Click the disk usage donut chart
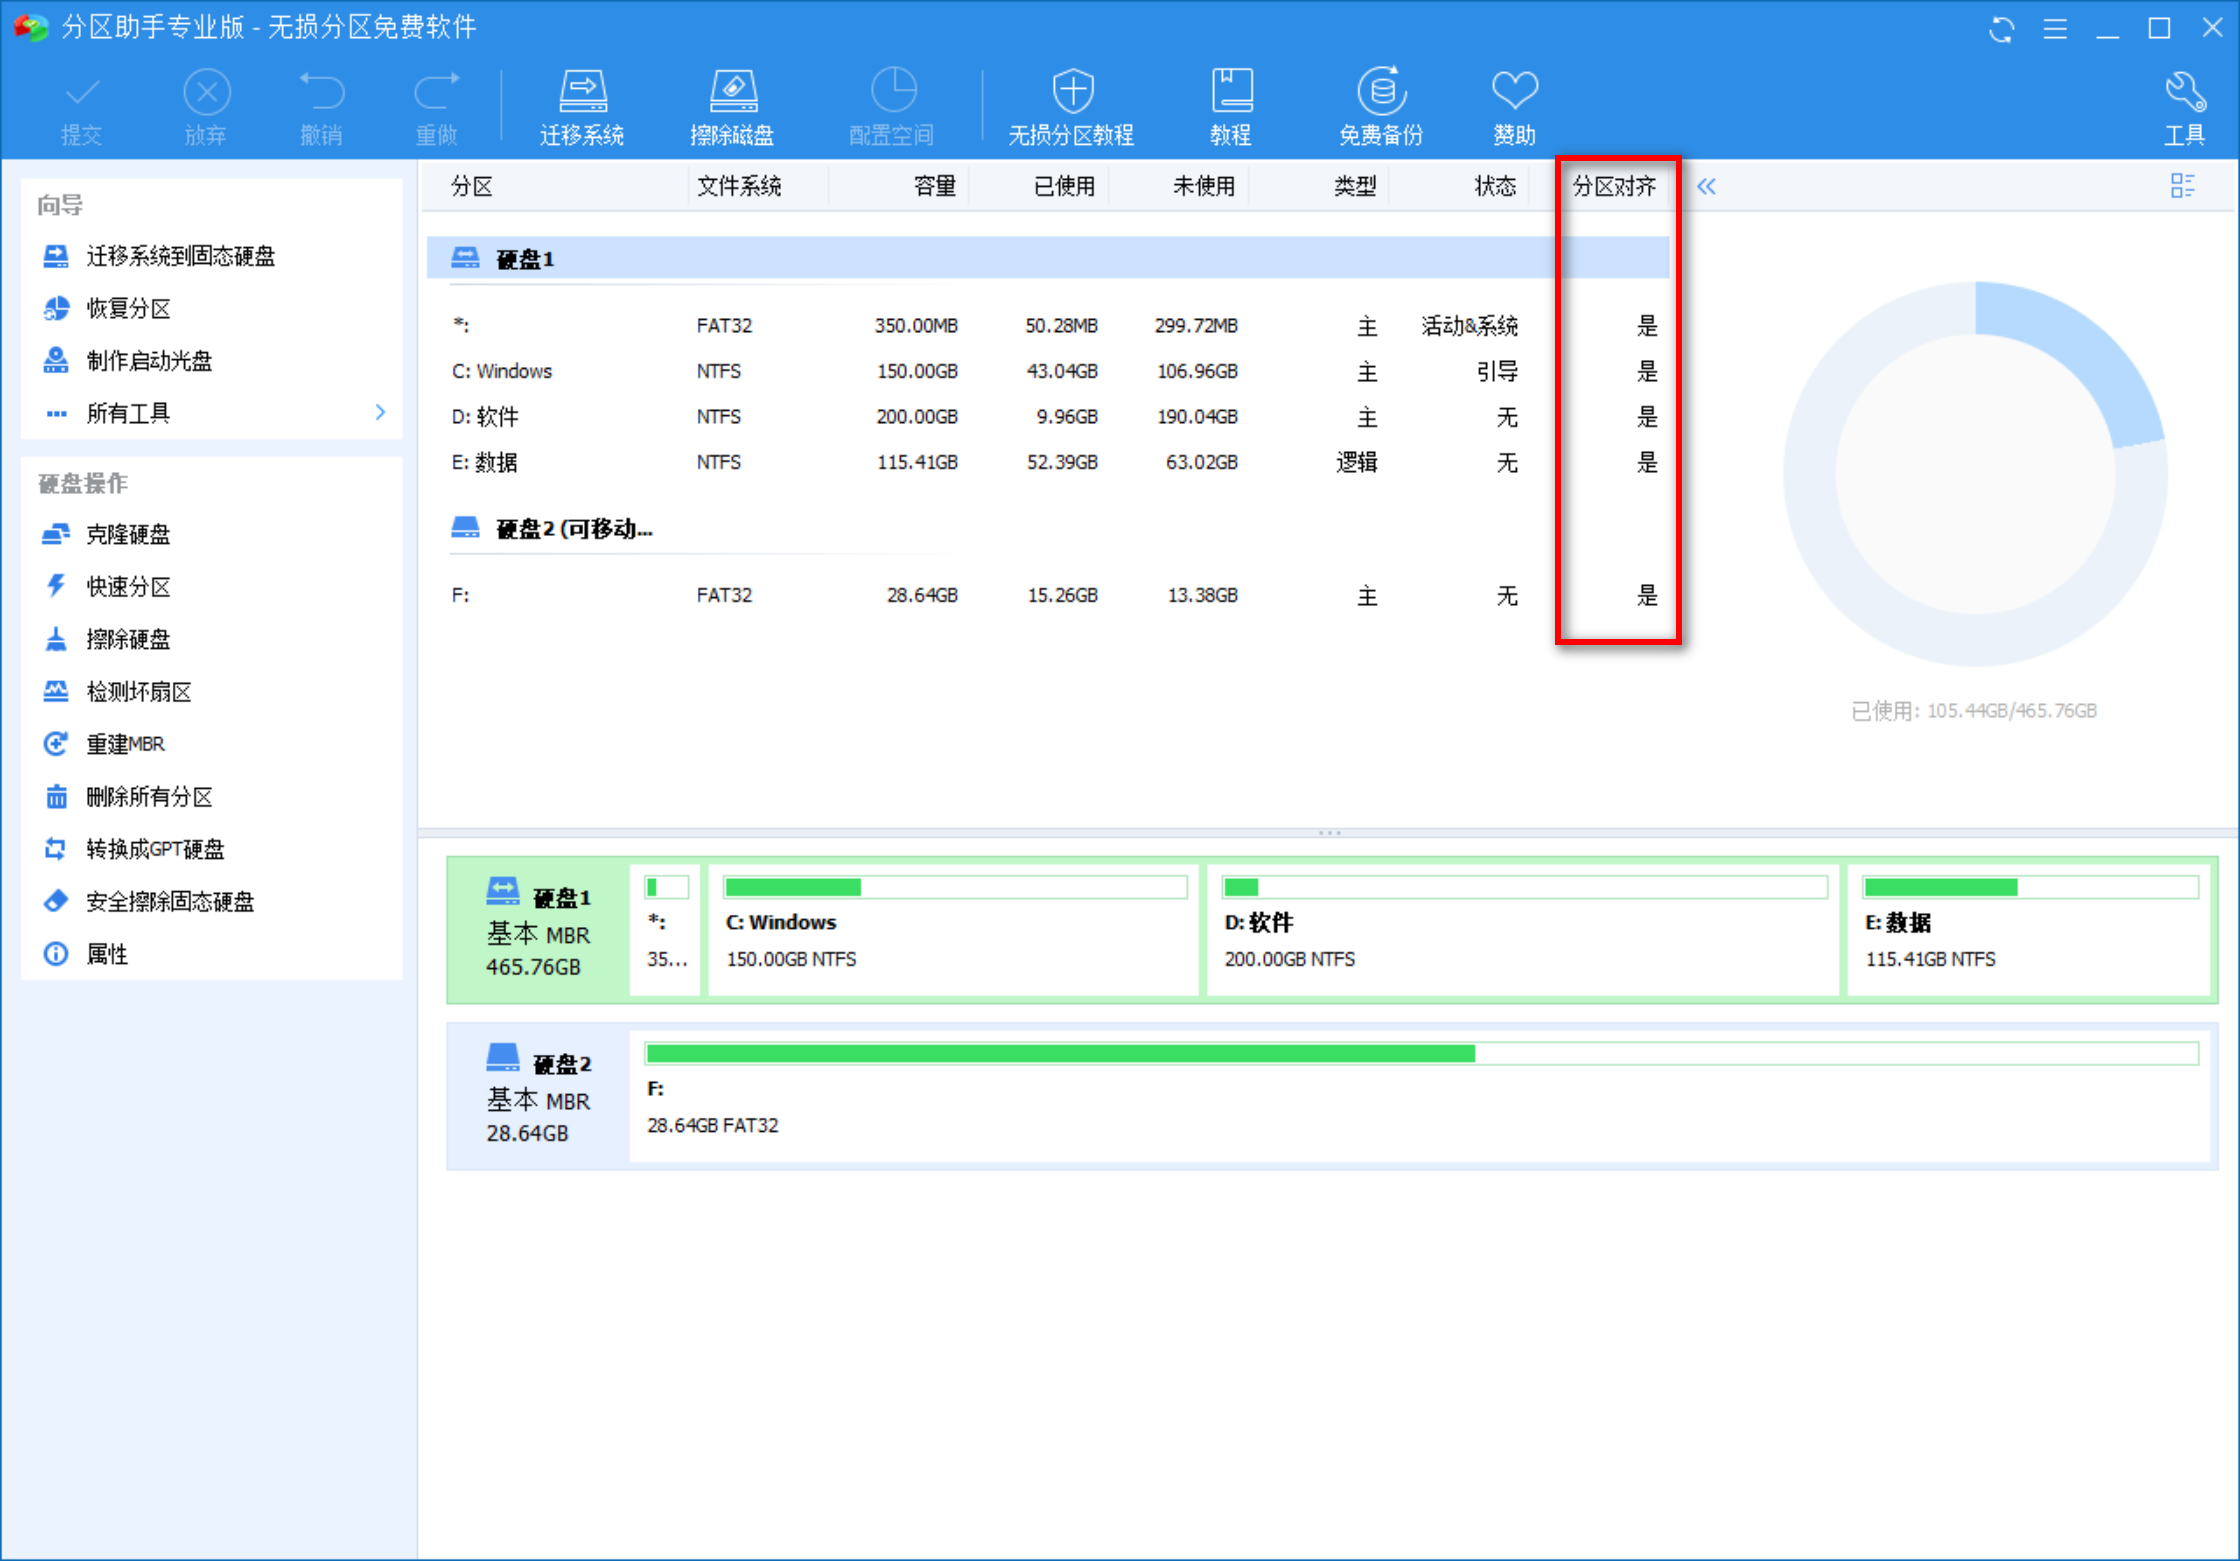The height and width of the screenshot is (1561, 2240). pyautogui.click(x=1975, y=474)
